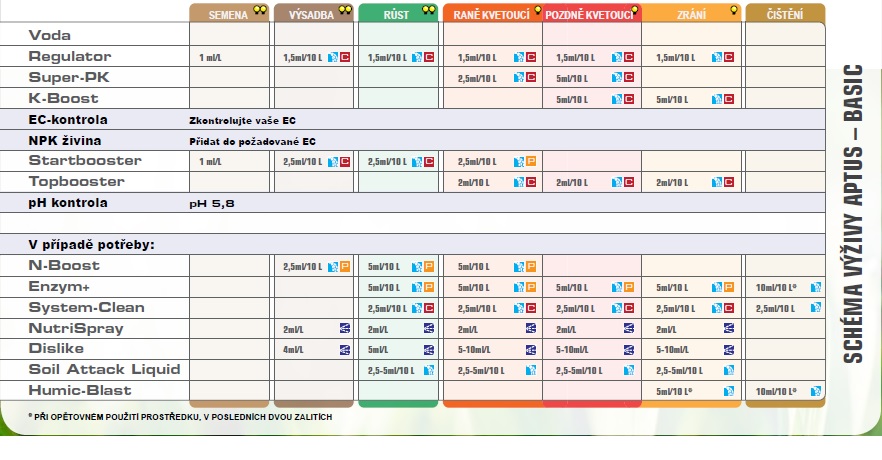Click the Topbooster row label

tap(76, 182)
